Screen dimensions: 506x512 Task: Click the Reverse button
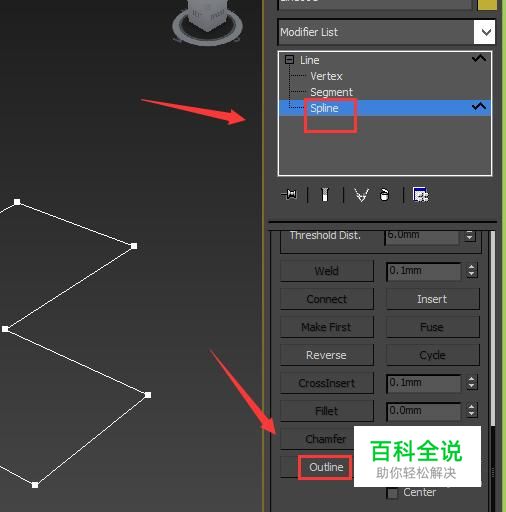[x=327, y=355]
